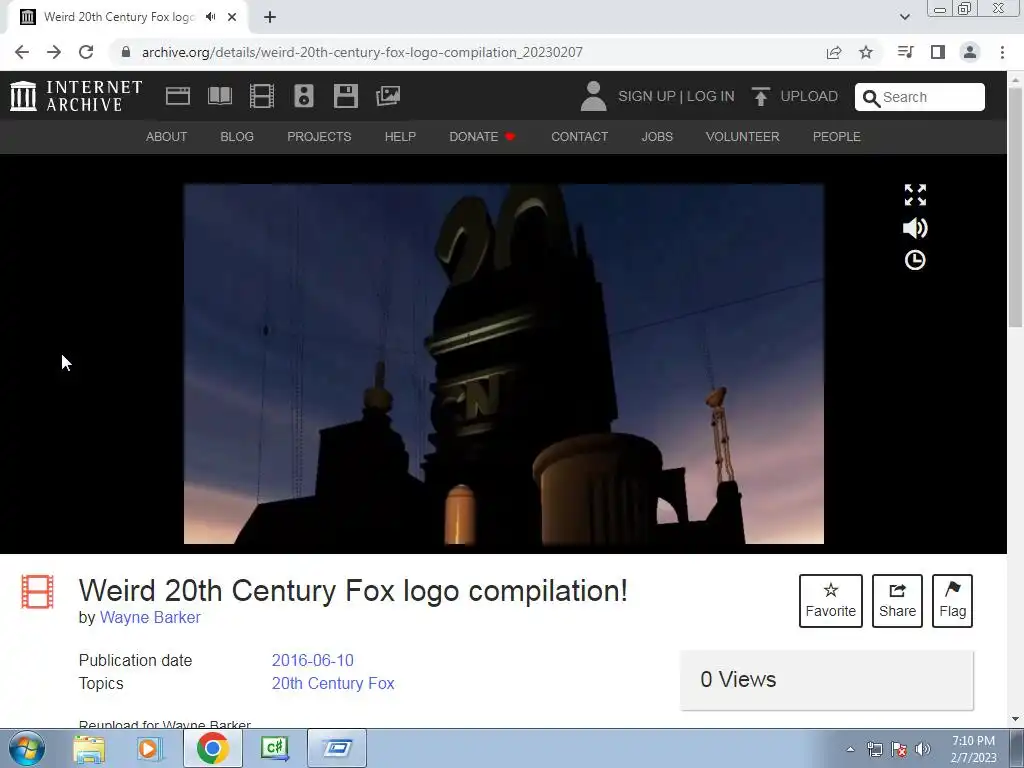This screenshot has height=768, width=1024.
Task: Open the Images section icon
Action: tap(388, 96)
